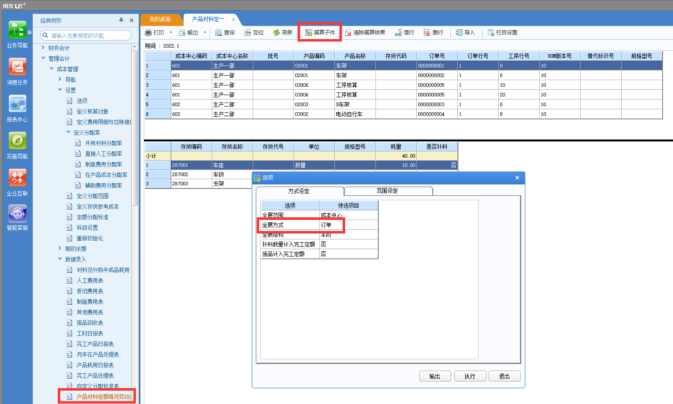Open dropdown arrow next to 输出
The width and height of the screenshot is (673, 404).
click(205, 33)
